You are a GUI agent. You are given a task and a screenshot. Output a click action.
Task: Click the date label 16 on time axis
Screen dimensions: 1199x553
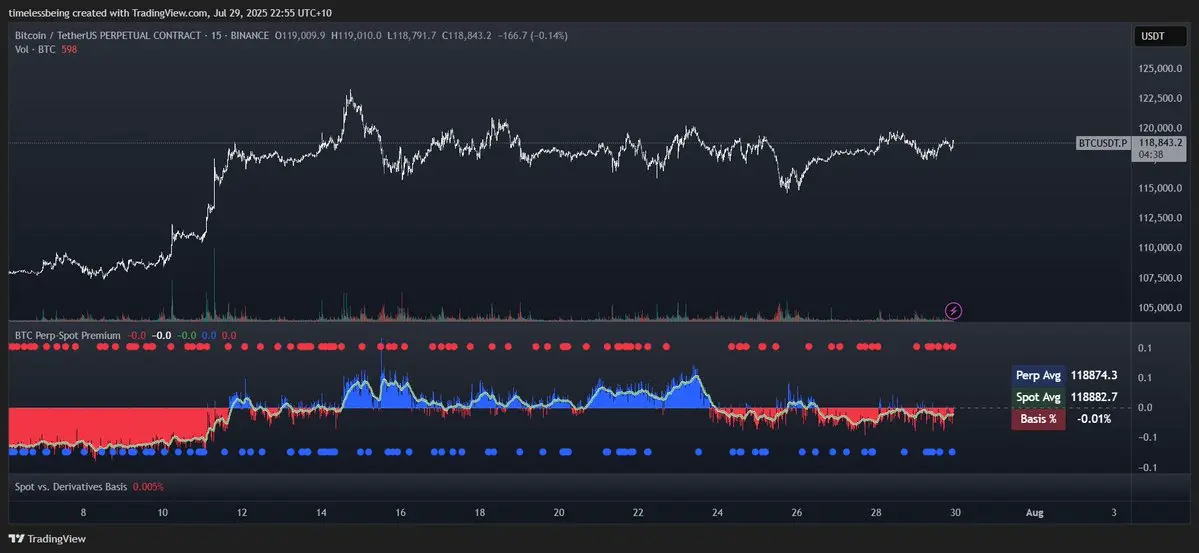(x=400, y=512)
